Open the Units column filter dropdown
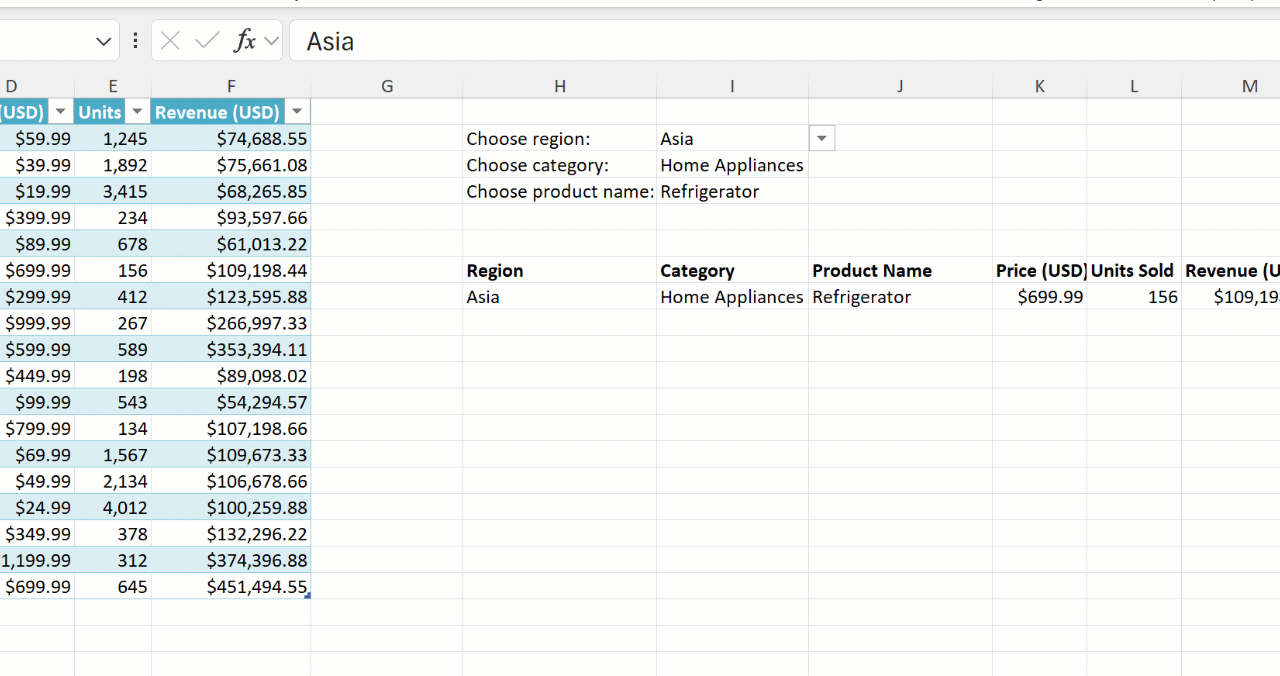 137,112
